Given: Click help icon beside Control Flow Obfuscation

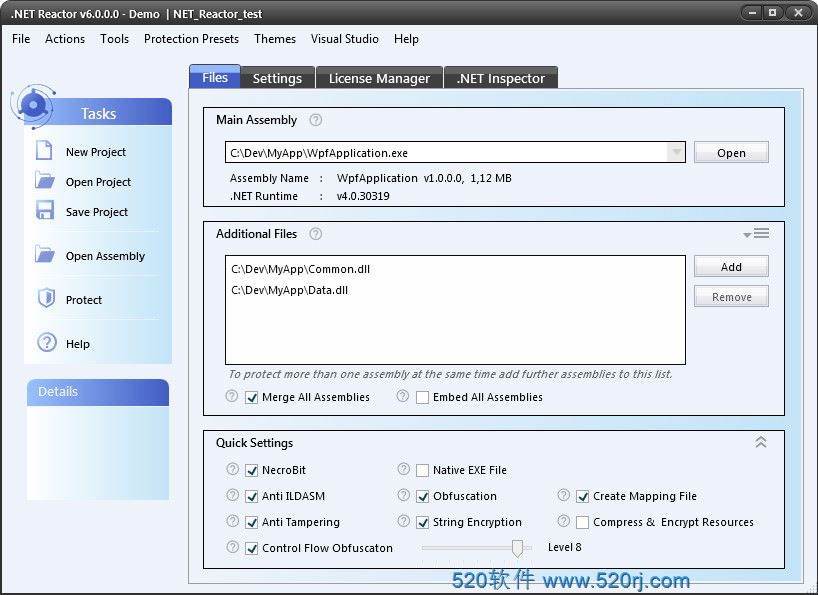Looking at the screenshot, I should tap(232, 547).
